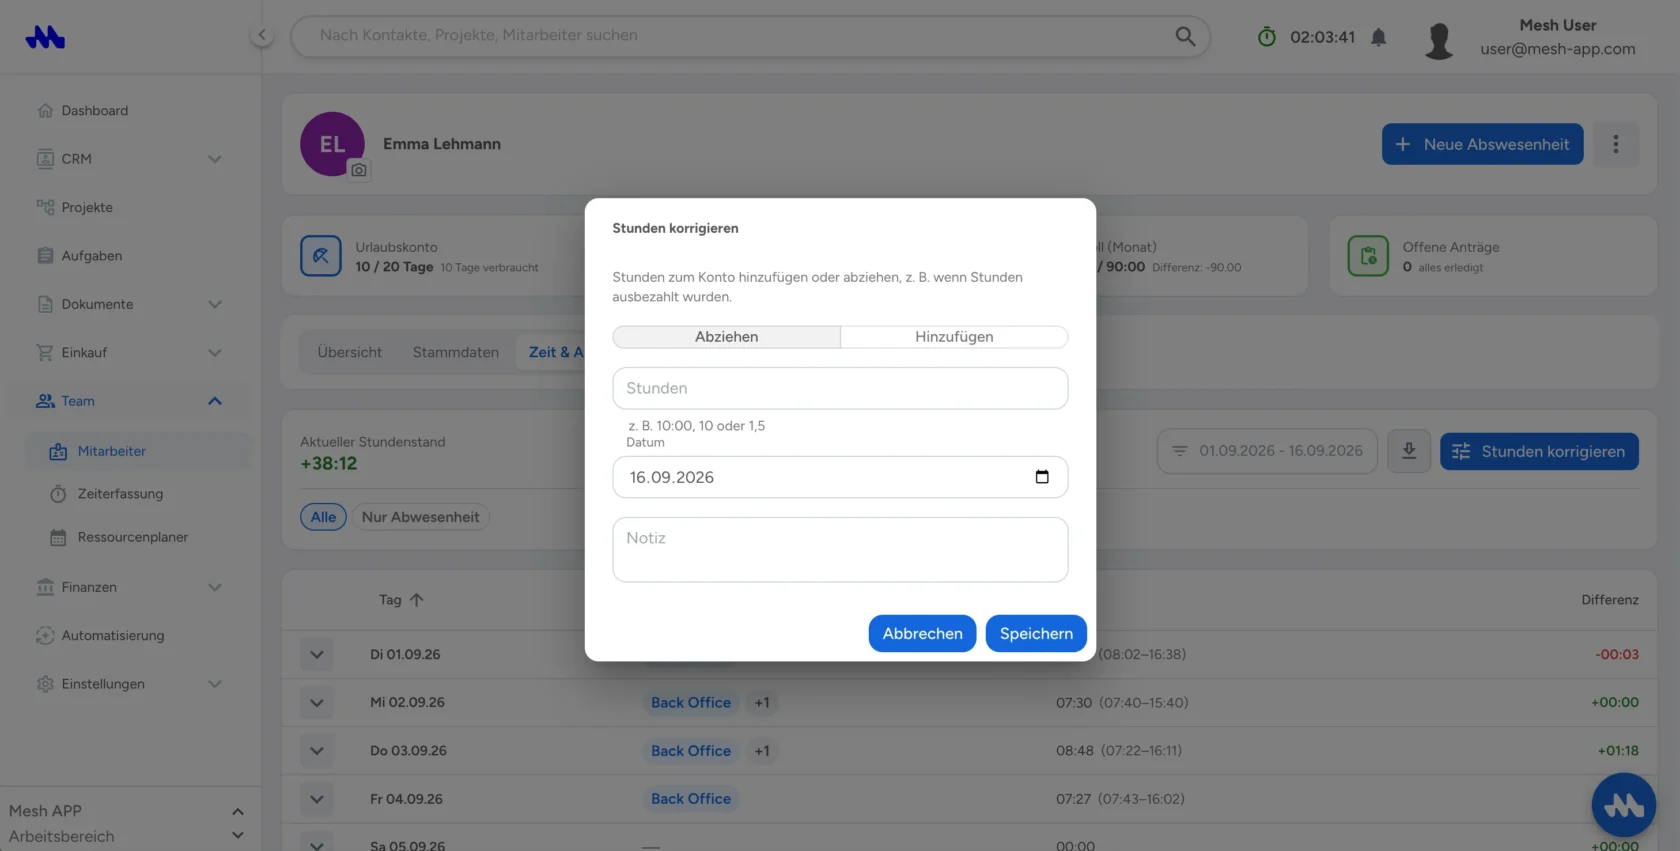
Task: Toggle the Nur Abwesenheit filter chip
Action: coord(420,517)
